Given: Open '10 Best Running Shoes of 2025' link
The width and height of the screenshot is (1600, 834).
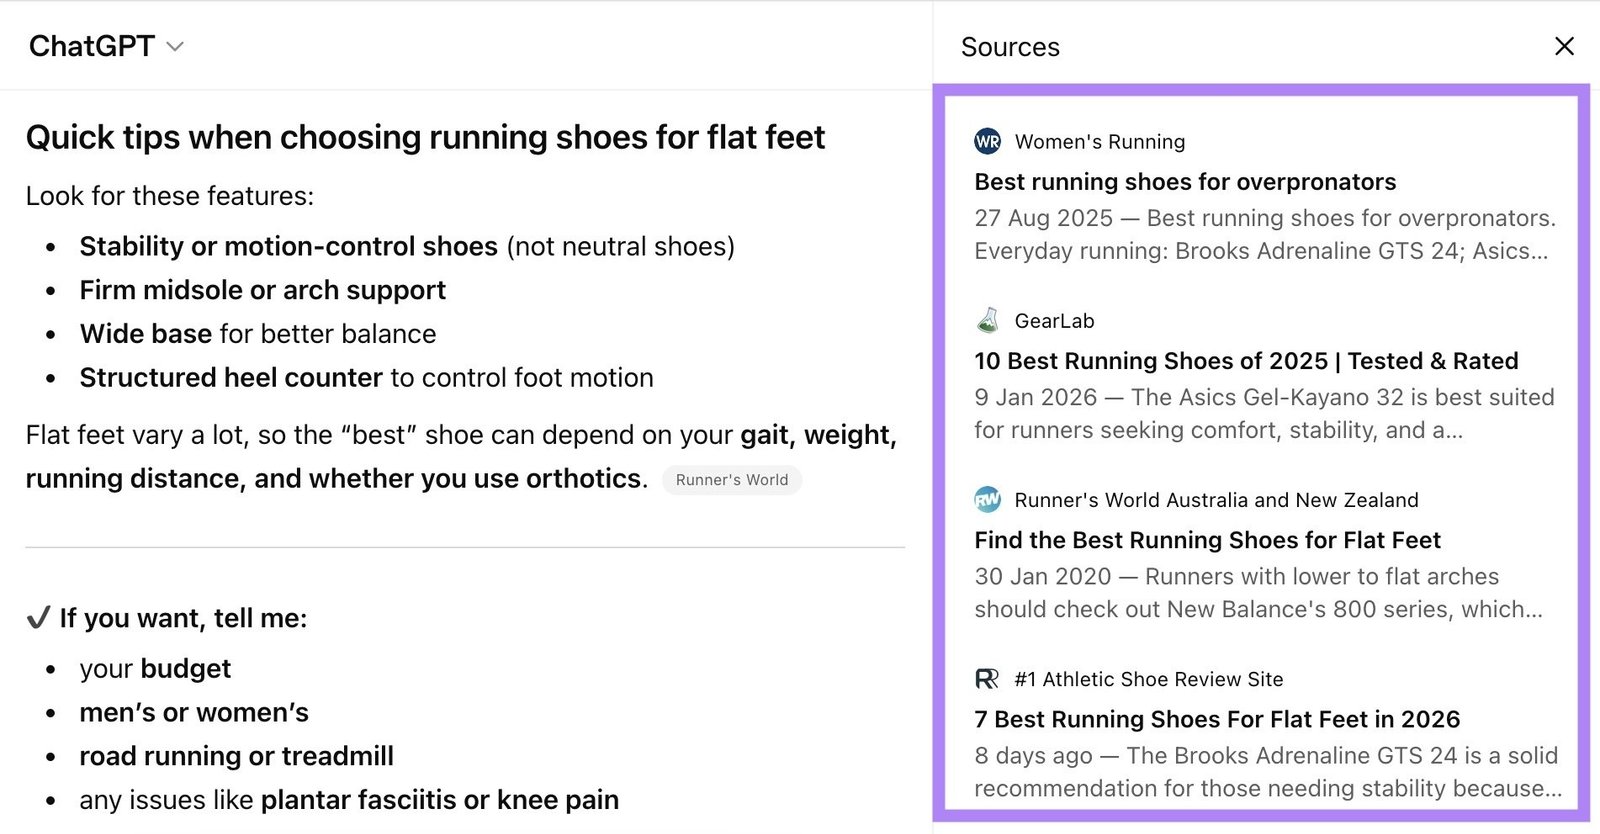Looking at the screenshot, I should tap(1246, 361).
